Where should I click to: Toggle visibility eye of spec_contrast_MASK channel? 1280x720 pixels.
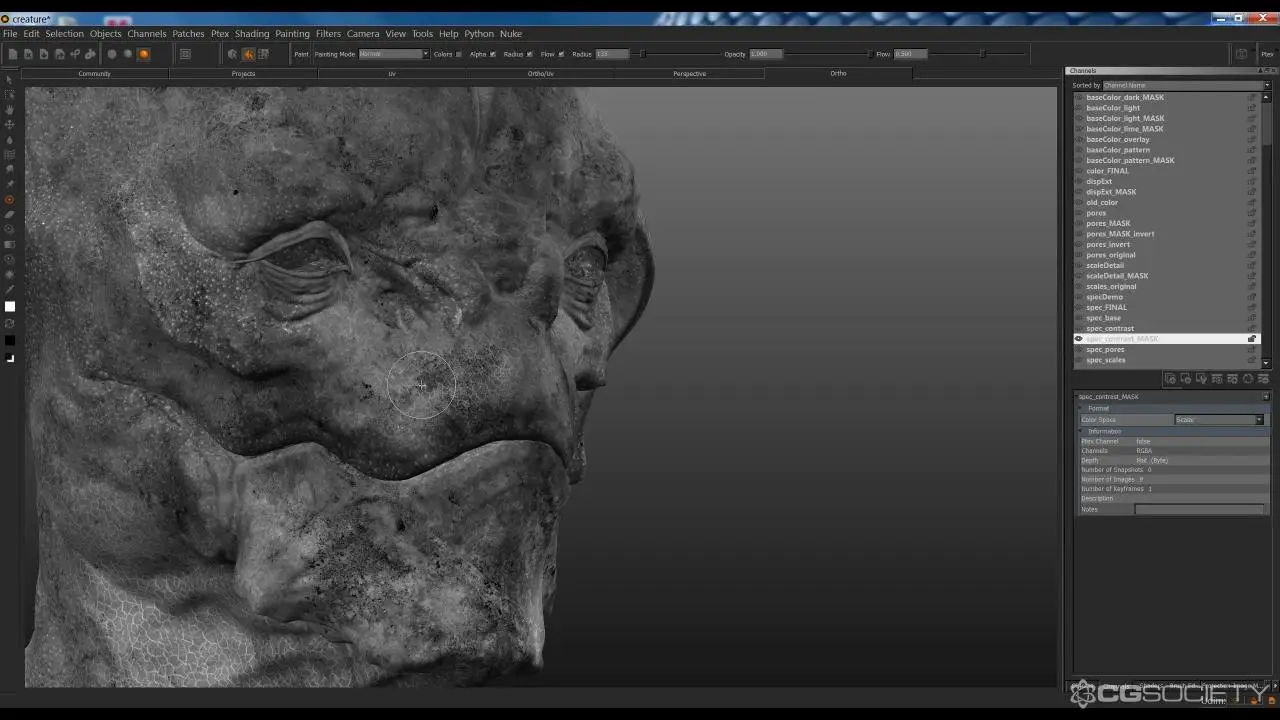tap(1078, 339)
